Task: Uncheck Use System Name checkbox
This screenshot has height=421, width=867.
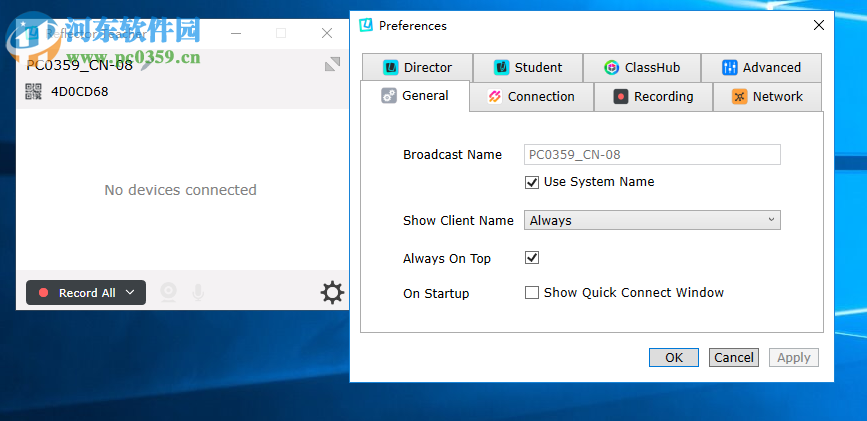Action: [x=532, y=182]
